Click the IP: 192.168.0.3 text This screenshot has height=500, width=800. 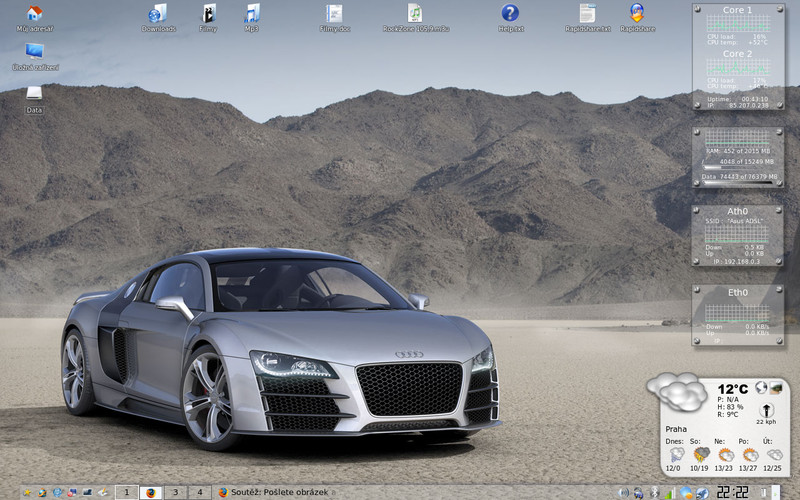[x=737, y=261]
